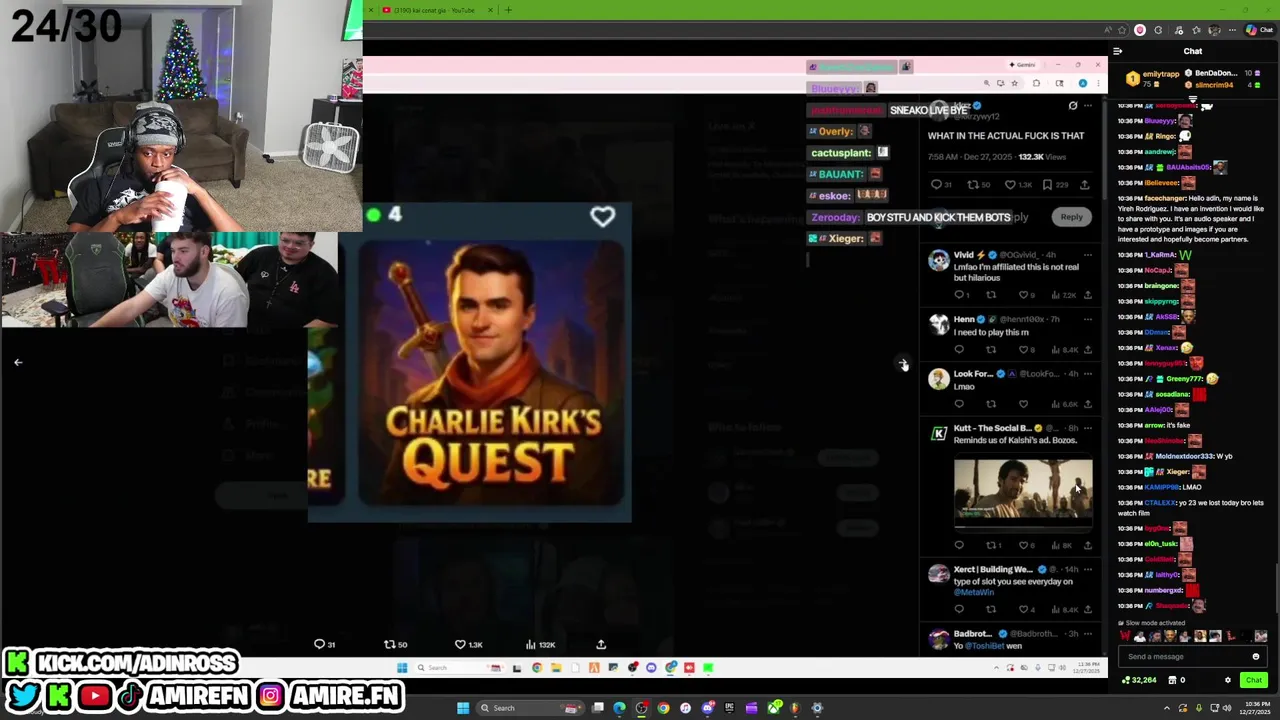Go to previous image with left arrow
The image size is (1280, 720).
click(18, 362)
